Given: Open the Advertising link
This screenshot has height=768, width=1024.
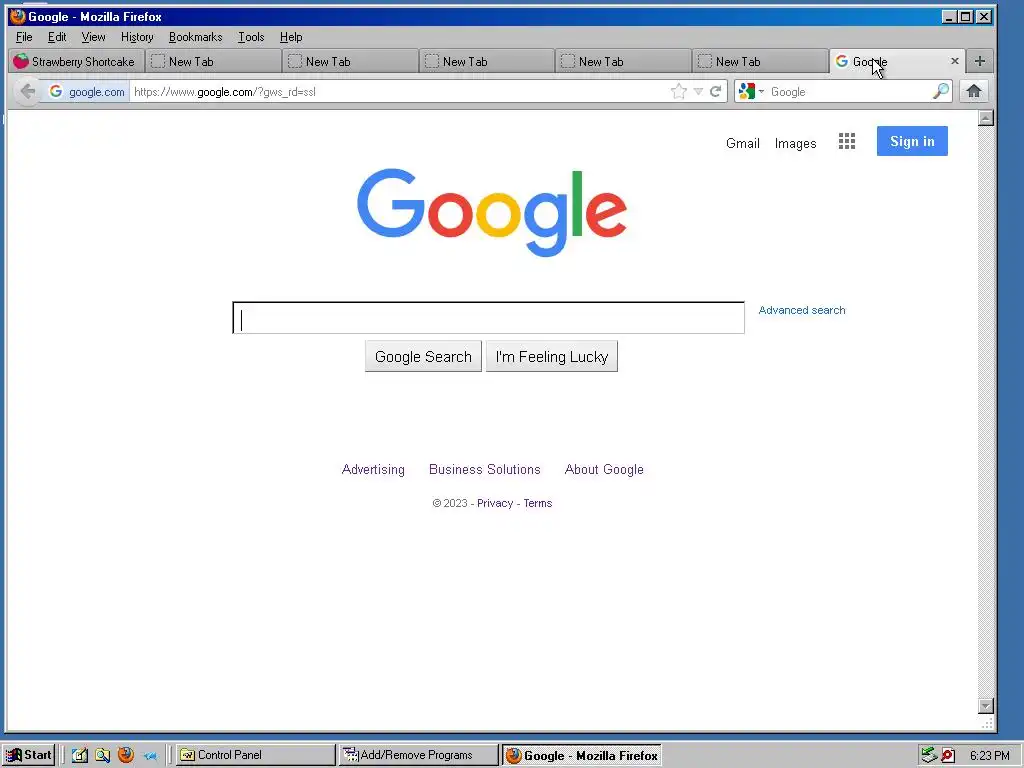Looking at the screenshot, I should click(x=373, y=470).
